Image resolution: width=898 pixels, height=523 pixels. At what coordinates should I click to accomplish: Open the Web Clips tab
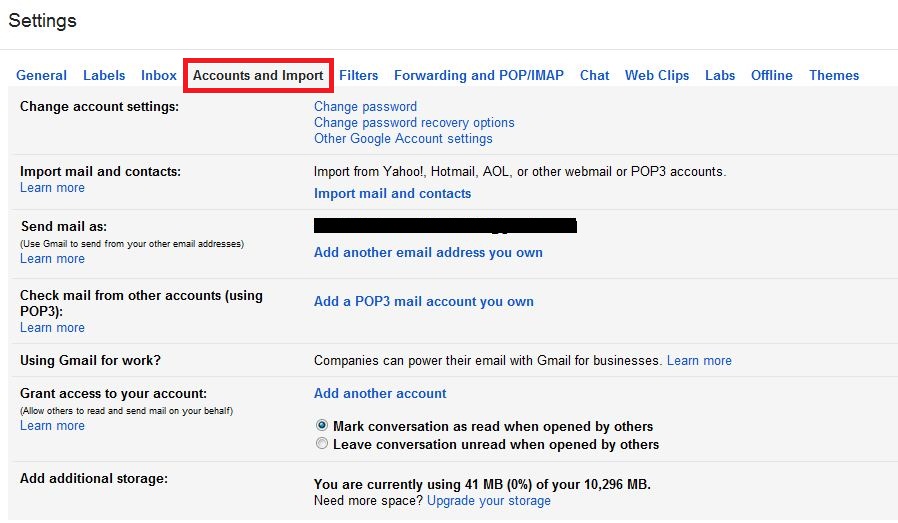pos(657,75)
